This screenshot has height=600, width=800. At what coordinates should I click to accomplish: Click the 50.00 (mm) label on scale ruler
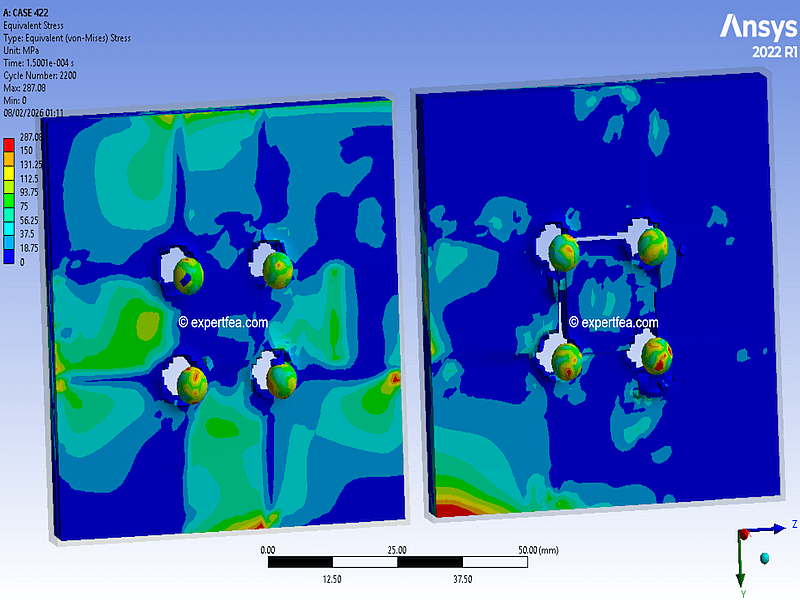539,550
